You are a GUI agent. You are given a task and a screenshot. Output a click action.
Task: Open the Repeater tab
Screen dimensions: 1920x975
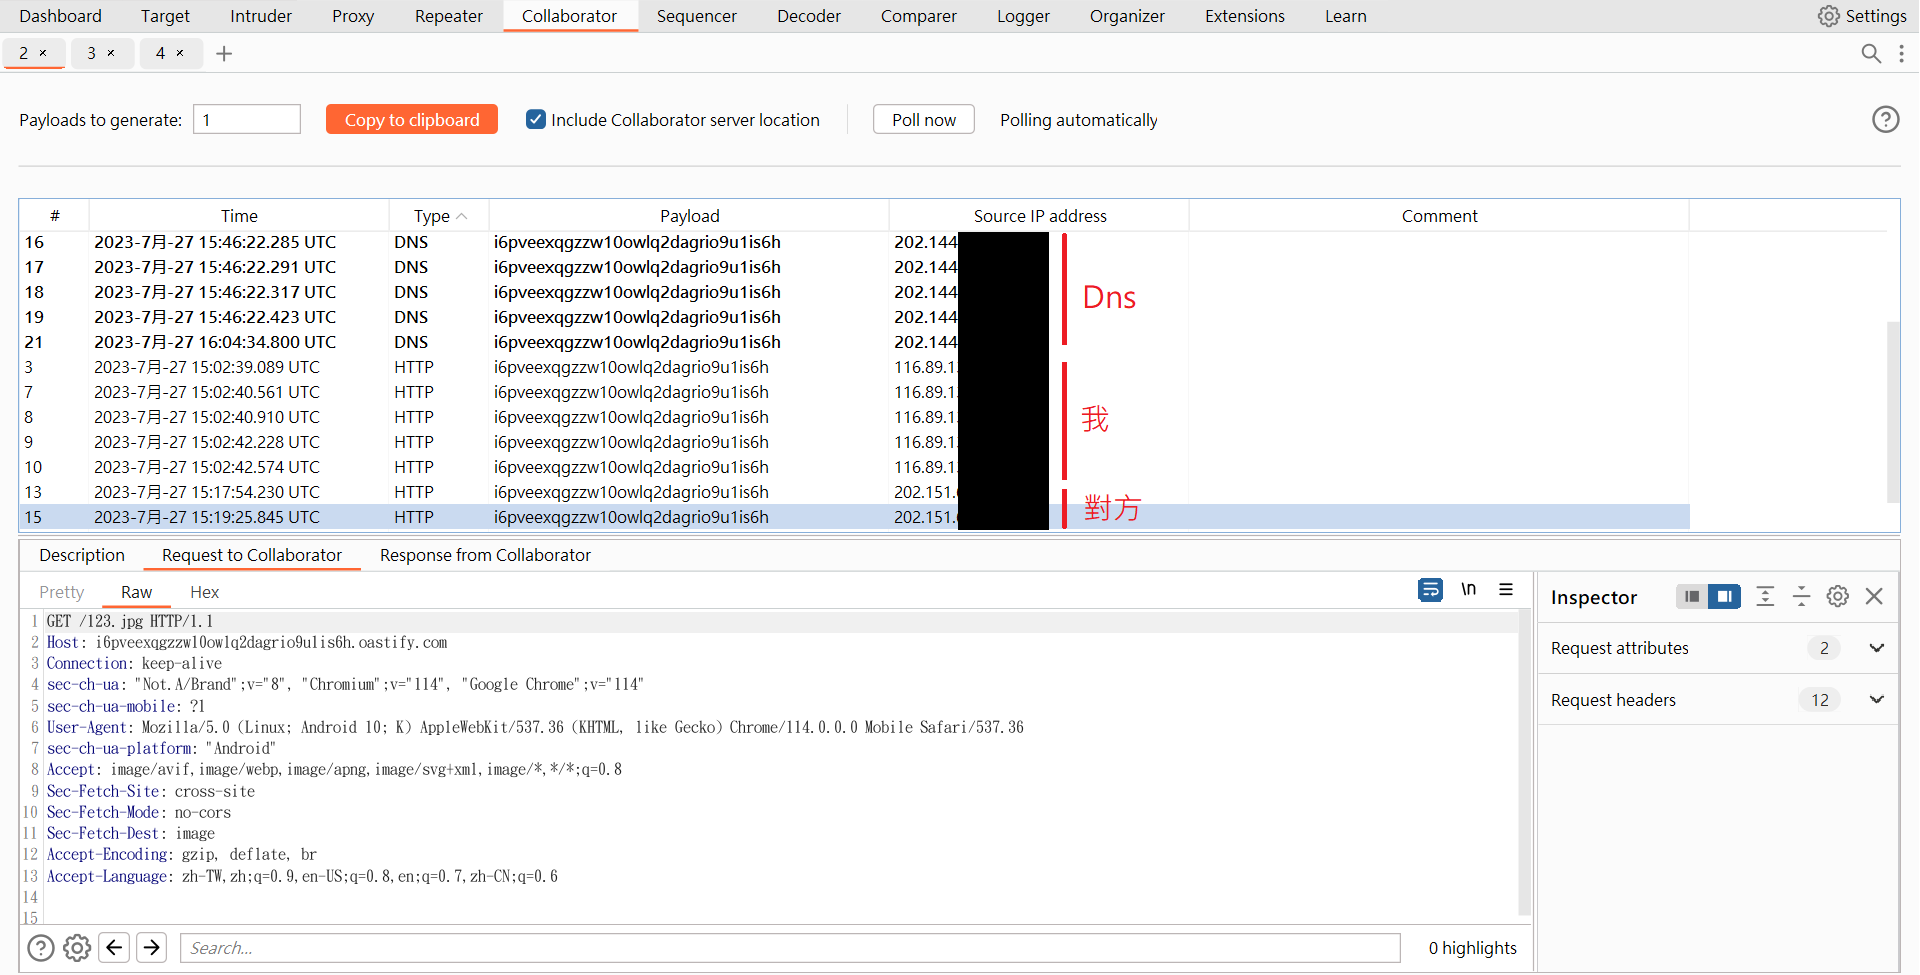pos(449,16)
